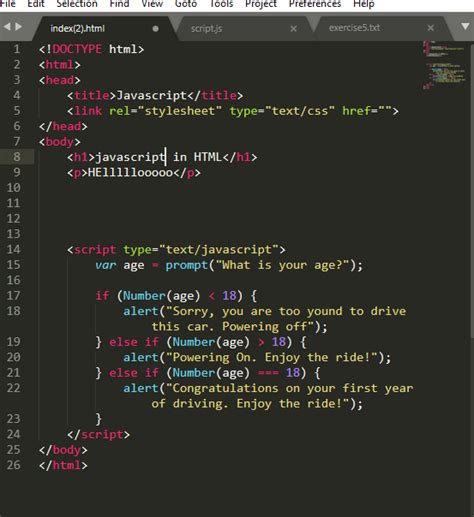Click the empty href value on line 5
The image size is (474, 517).
pos(384,110)
